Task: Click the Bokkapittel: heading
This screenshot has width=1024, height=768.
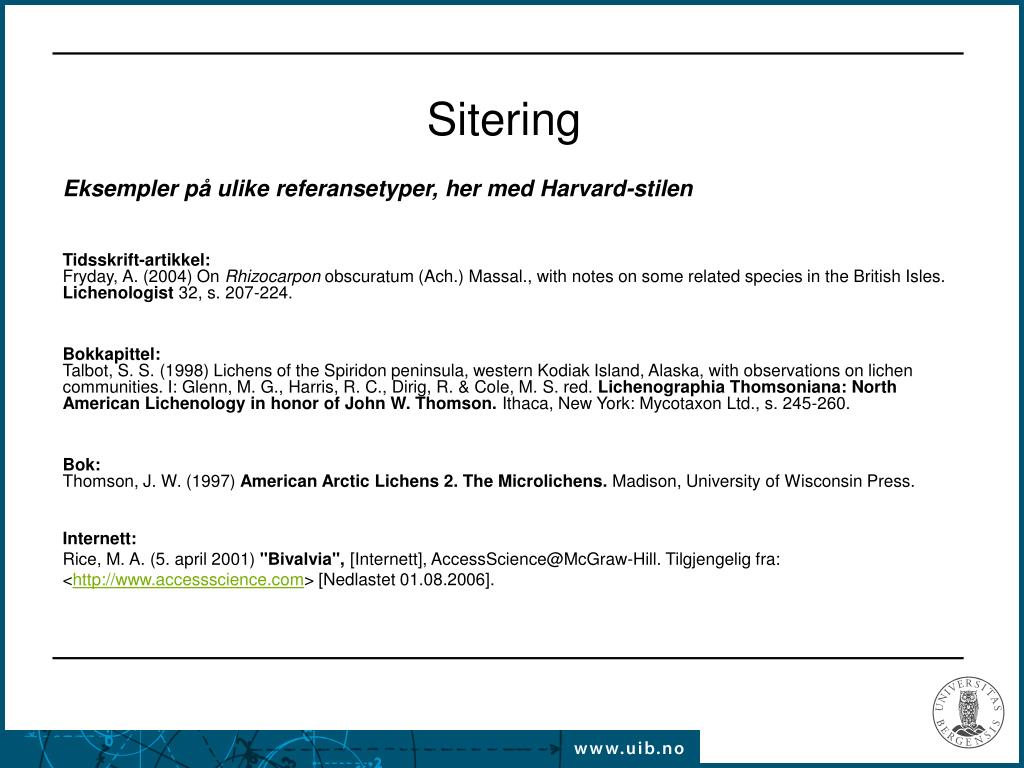Action: [112, 354]
